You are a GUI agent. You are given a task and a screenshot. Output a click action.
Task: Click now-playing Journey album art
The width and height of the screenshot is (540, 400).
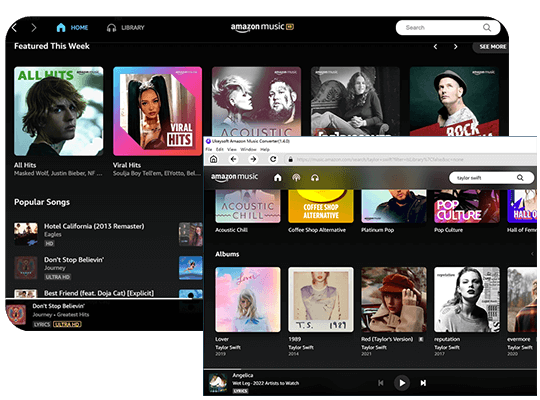pyautogui.click(x=16, y=315)
